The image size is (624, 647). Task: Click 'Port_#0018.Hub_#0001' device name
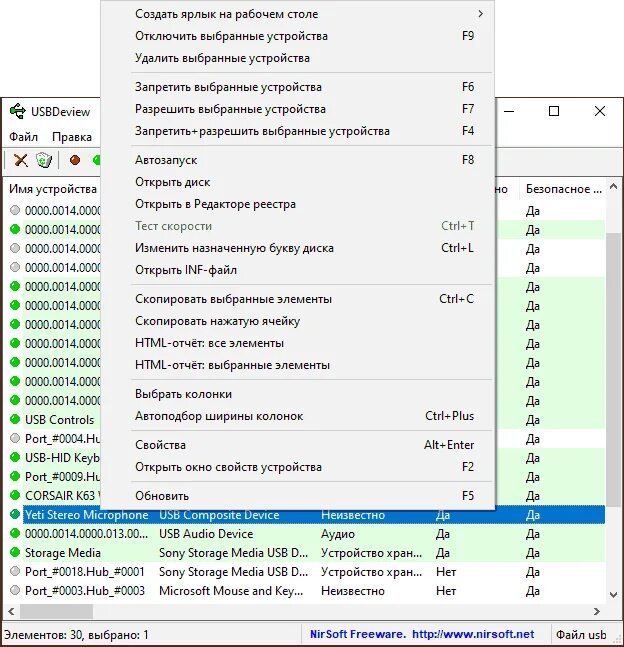[x=85, y=571]
